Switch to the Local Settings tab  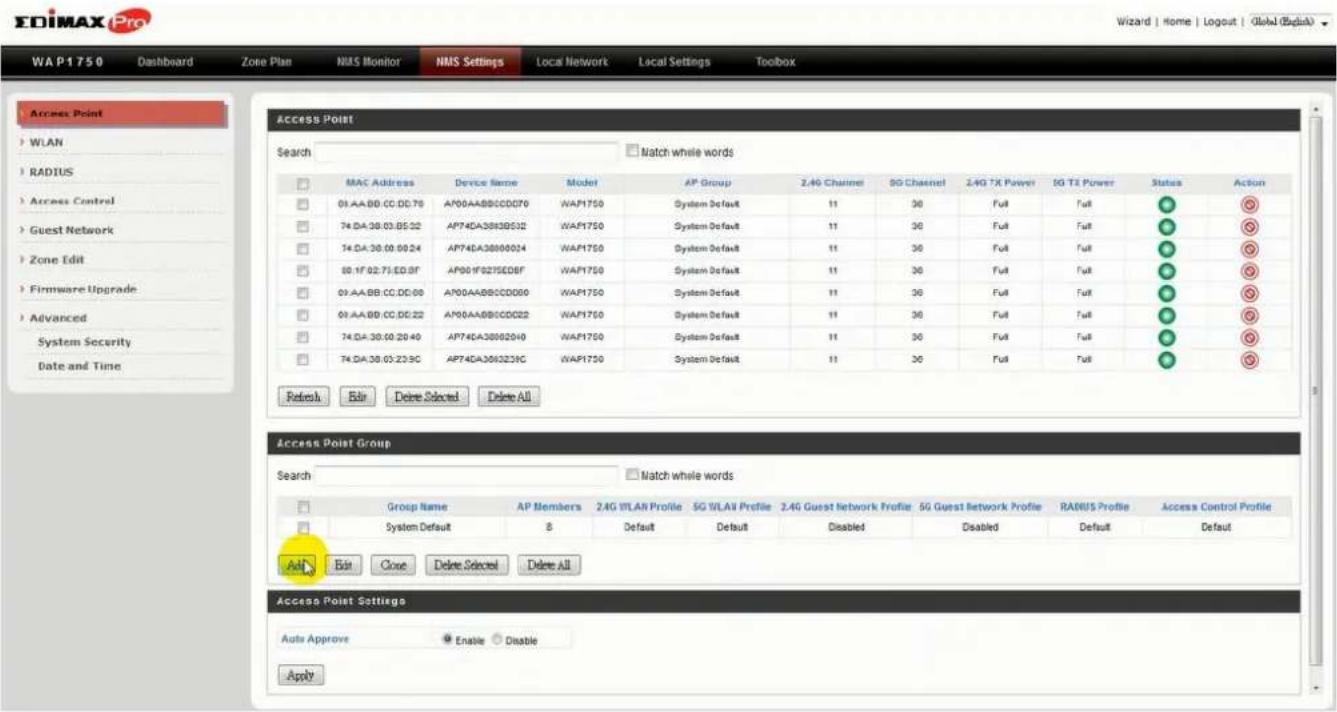pos(674,62)
